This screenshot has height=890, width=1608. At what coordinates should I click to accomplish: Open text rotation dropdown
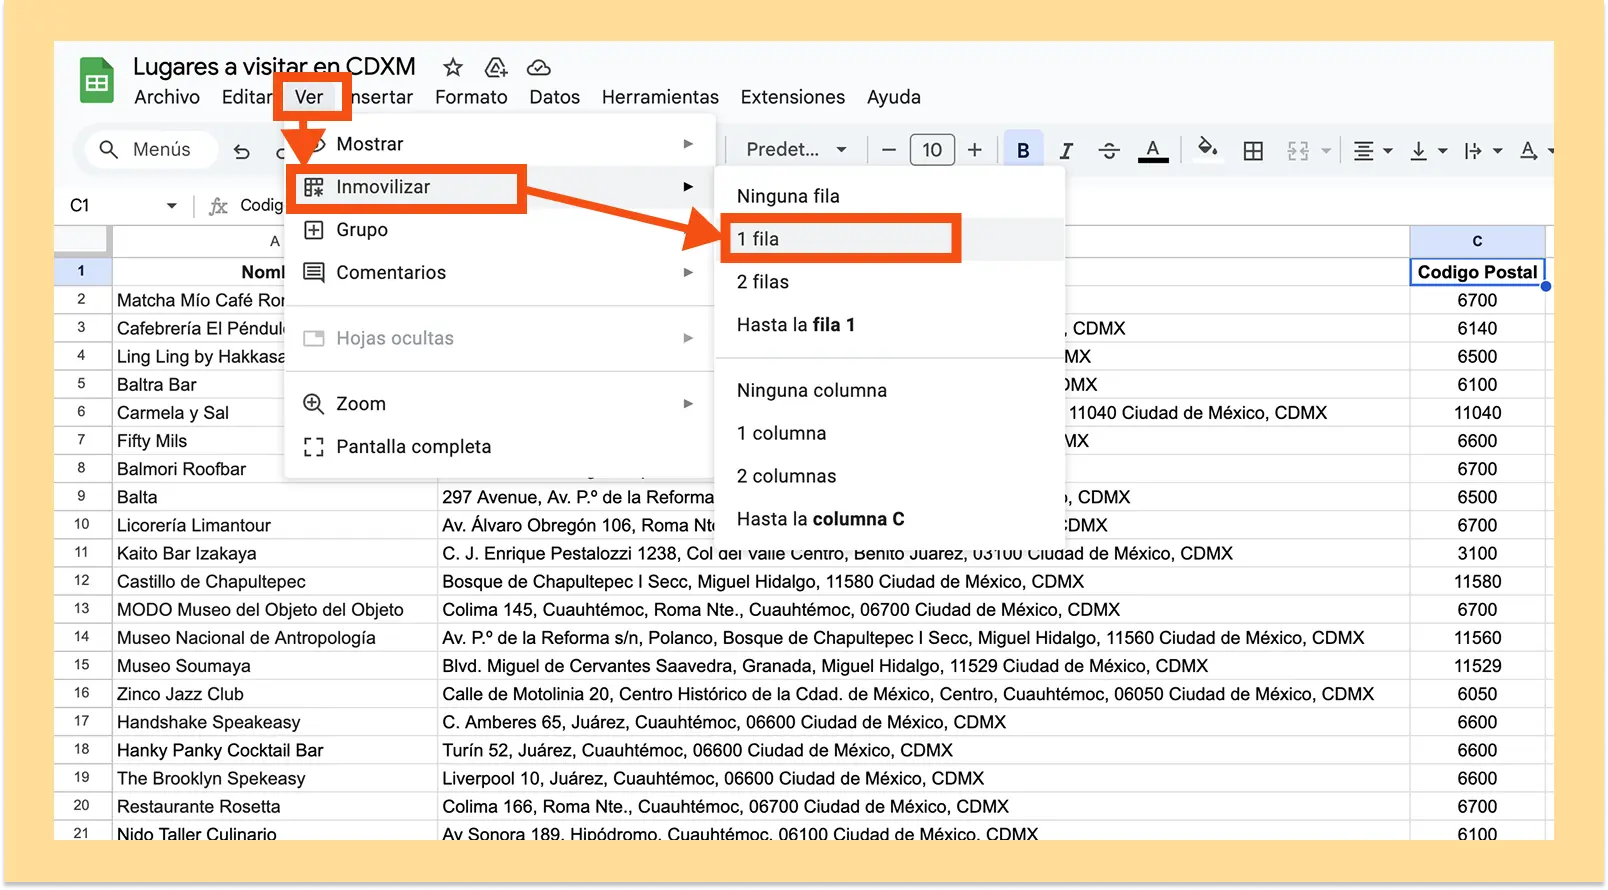[x=1535, y=151]
